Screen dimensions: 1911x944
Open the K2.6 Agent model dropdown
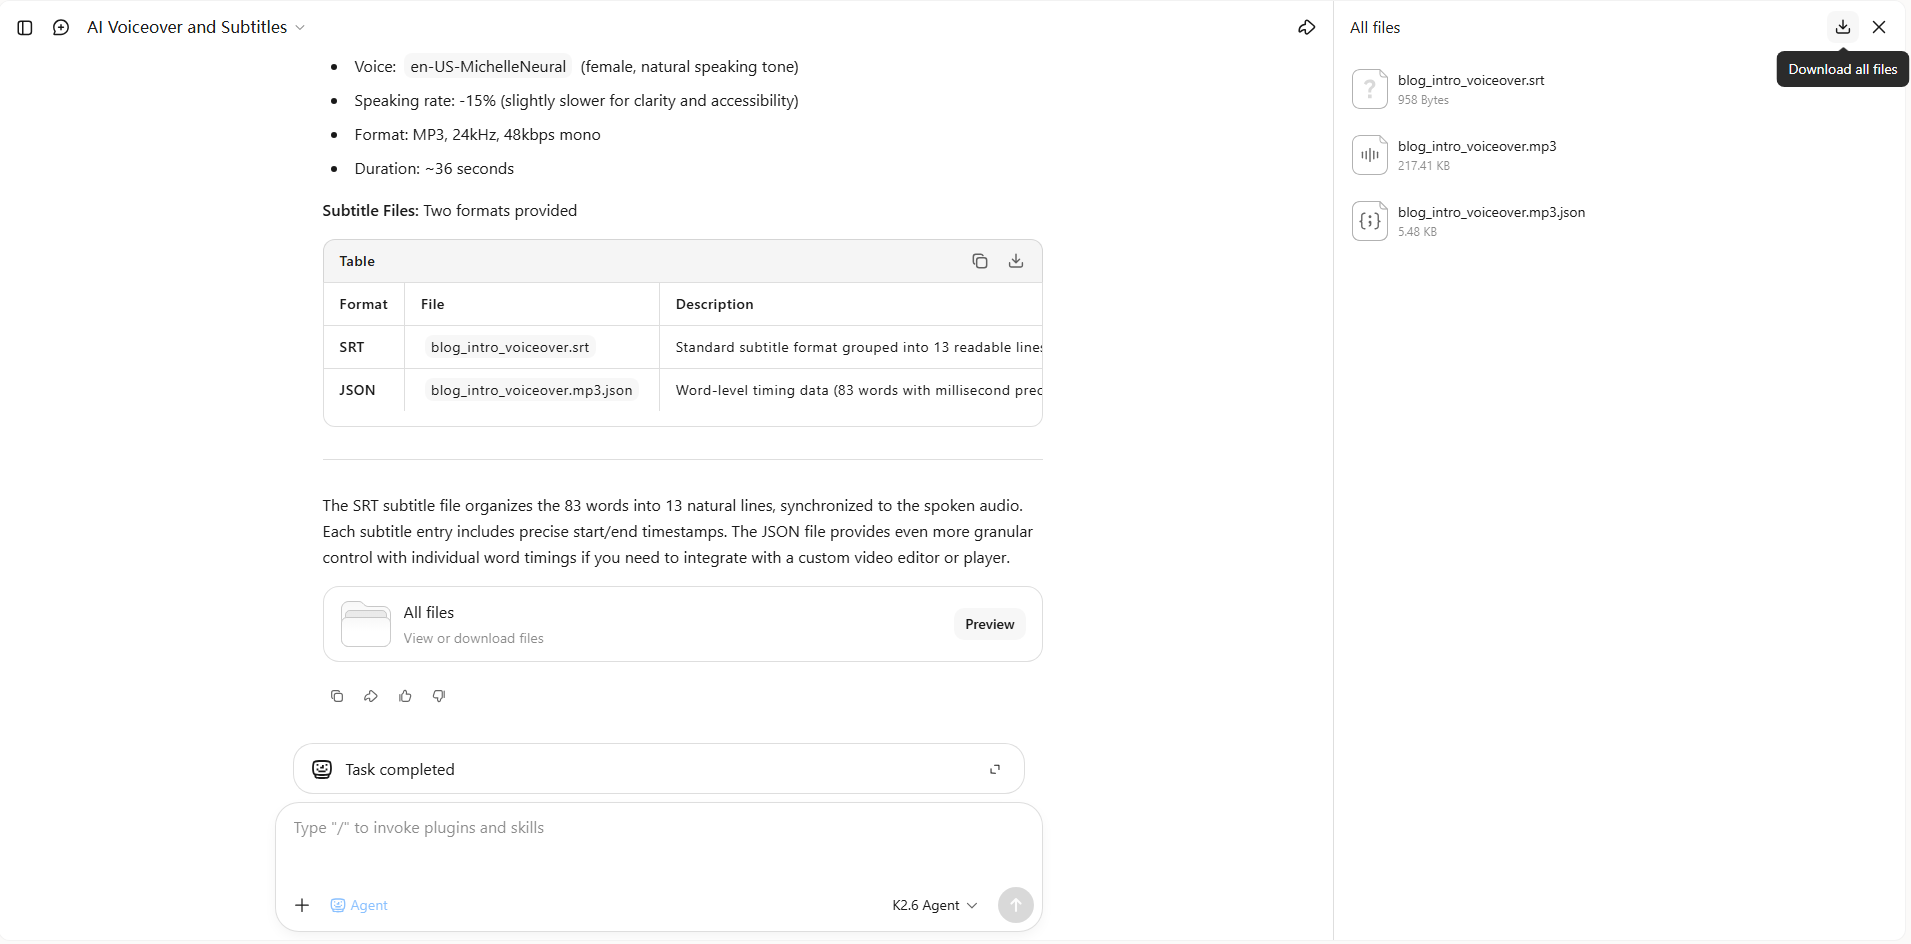pyautogui.click(x=934, y=905)
